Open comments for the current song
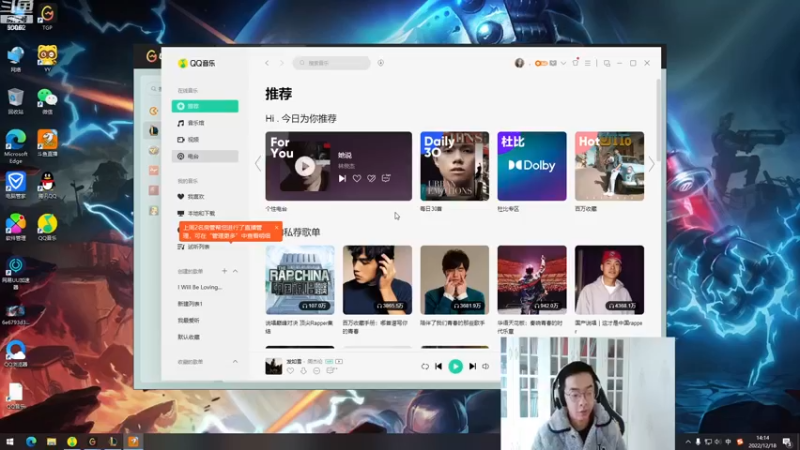The image size is (800, 450). click(331, 371)
